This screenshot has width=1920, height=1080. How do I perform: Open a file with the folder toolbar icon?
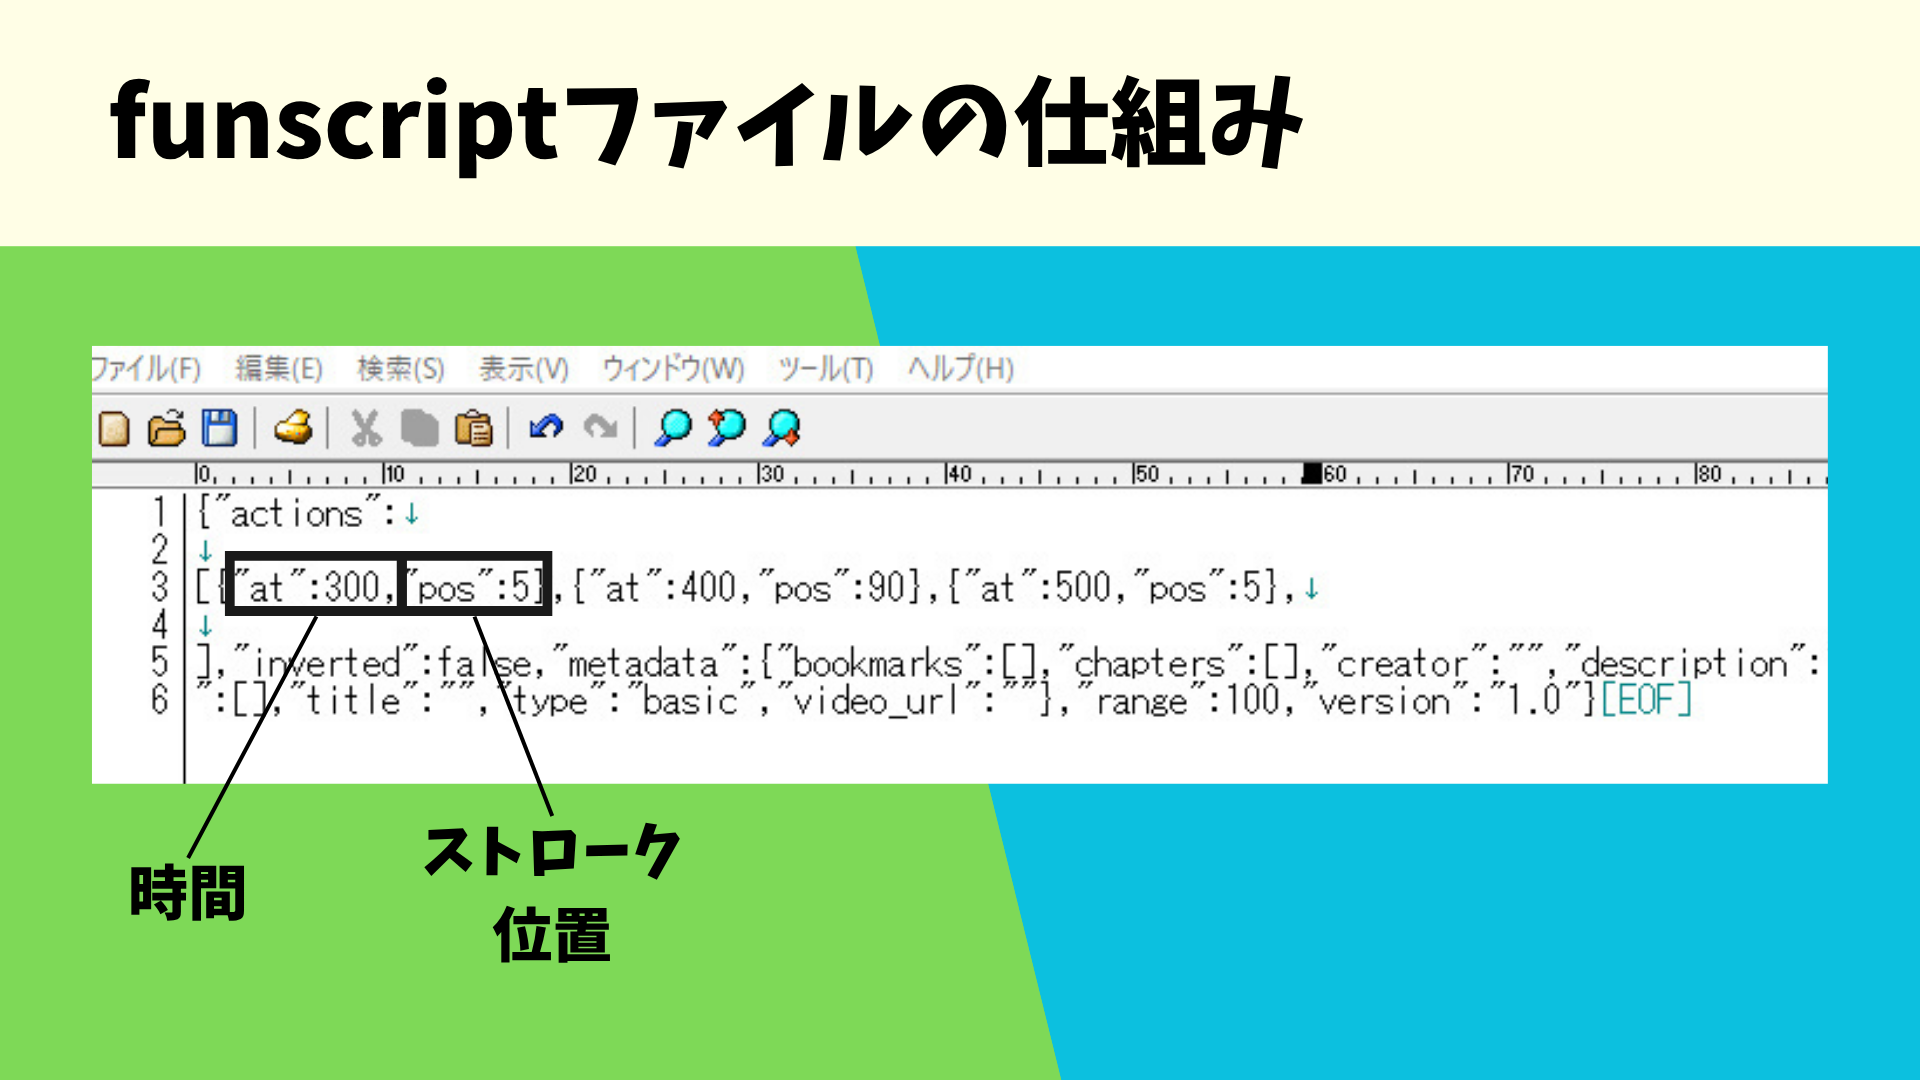tap(167, 430)
